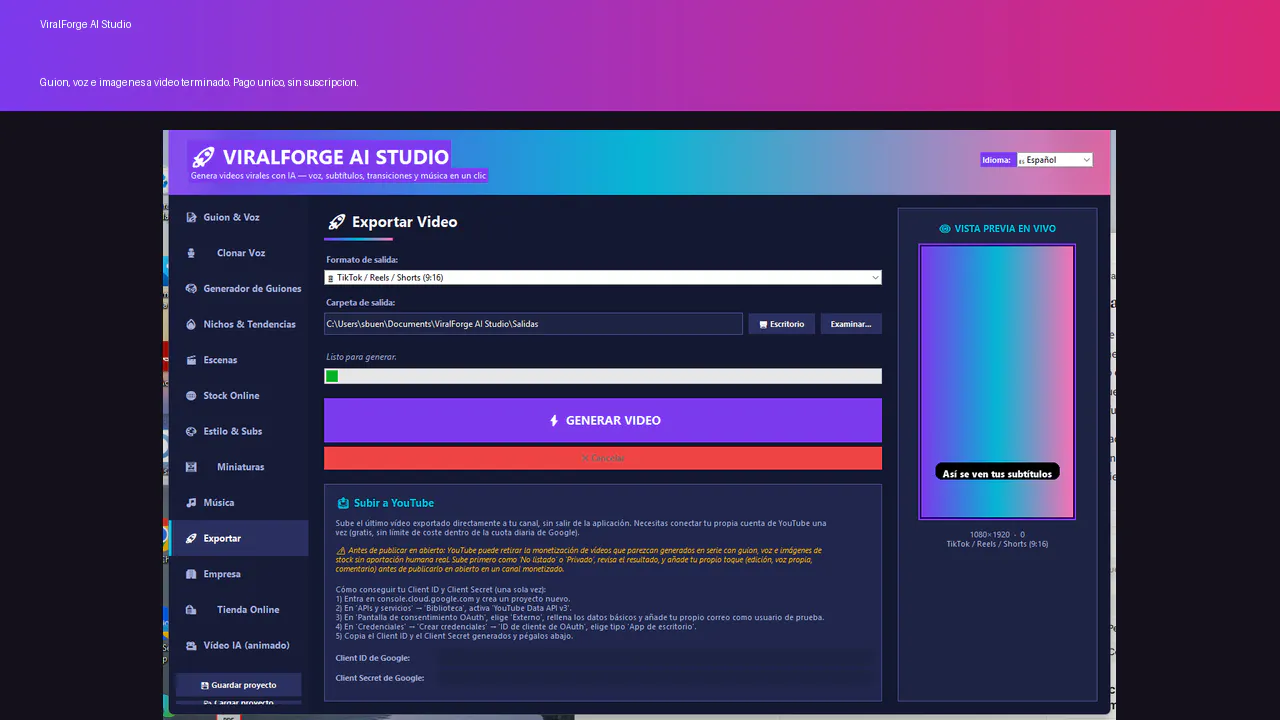Click the eye icon next to Vista Previa en Vivo

(x=945, y=229)
